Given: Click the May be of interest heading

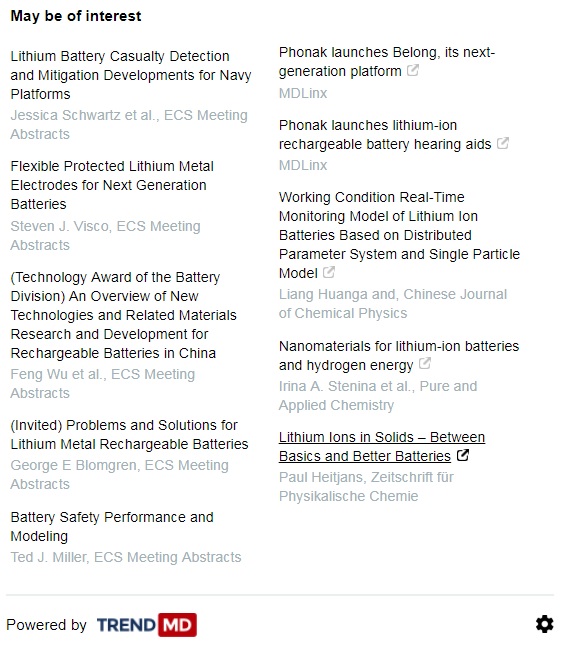Looking at the screenshot, I should click(x=76, y=16).
